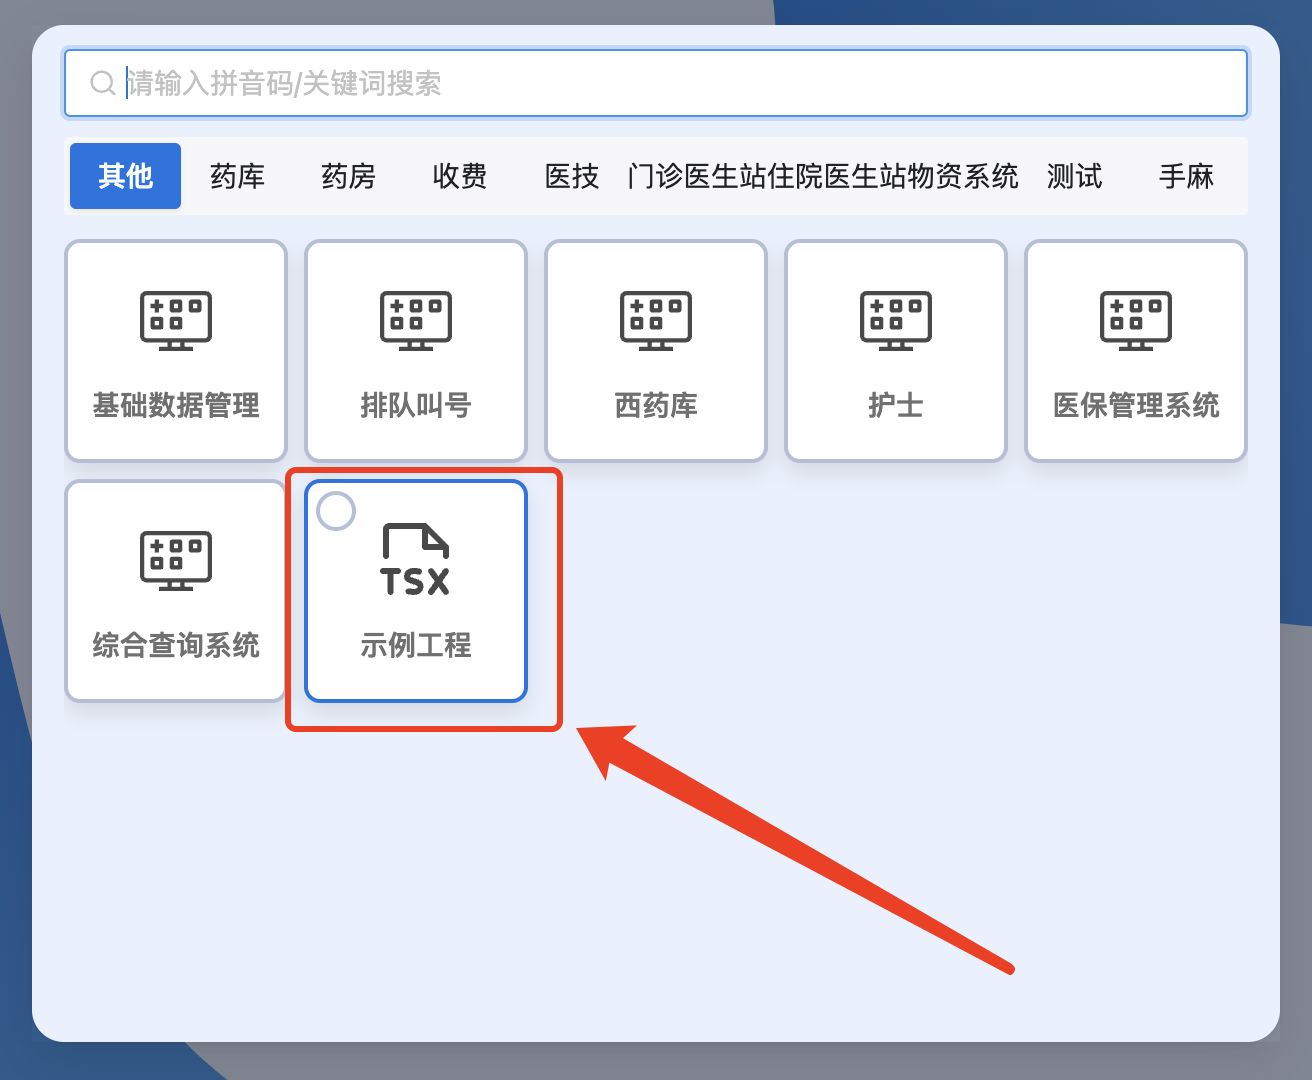Select the 测试 category

pos(1074,176)
